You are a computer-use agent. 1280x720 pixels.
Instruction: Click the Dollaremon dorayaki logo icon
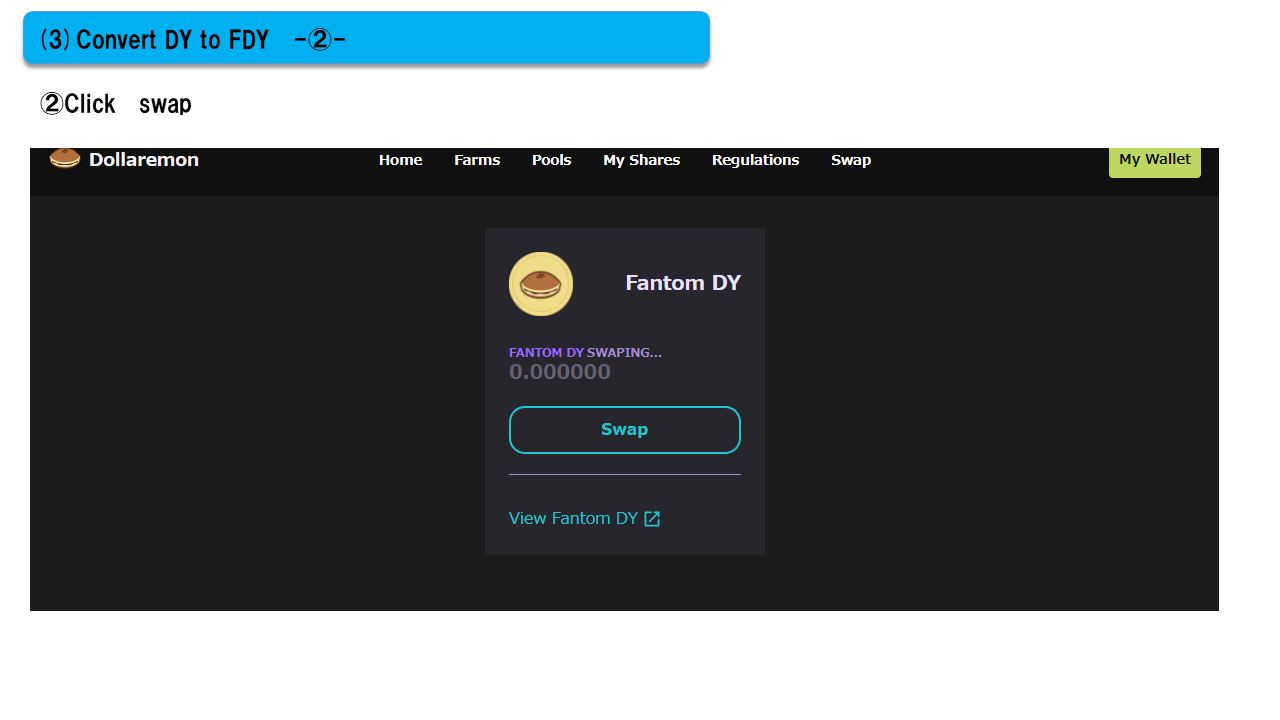pos(65,159)
